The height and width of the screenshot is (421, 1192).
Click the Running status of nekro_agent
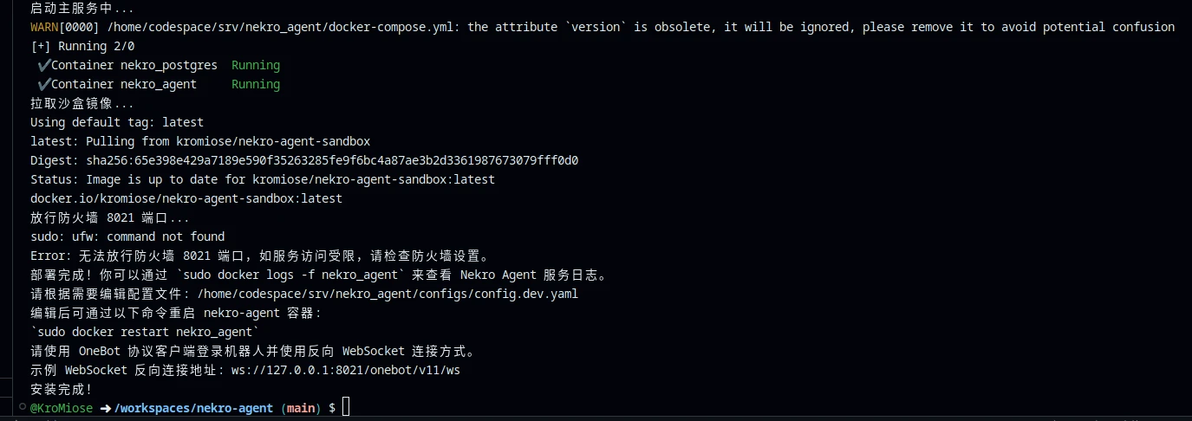point(255,85)
